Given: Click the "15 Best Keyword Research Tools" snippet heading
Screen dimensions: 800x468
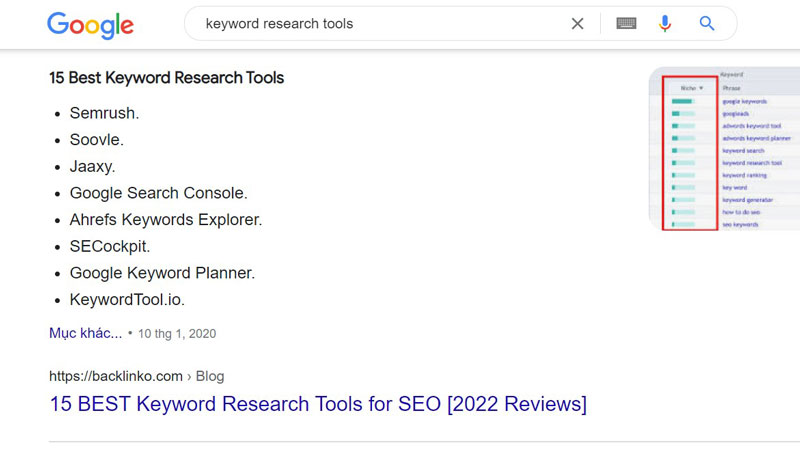Looking at the screenshot, I should [x=166, y=78].
